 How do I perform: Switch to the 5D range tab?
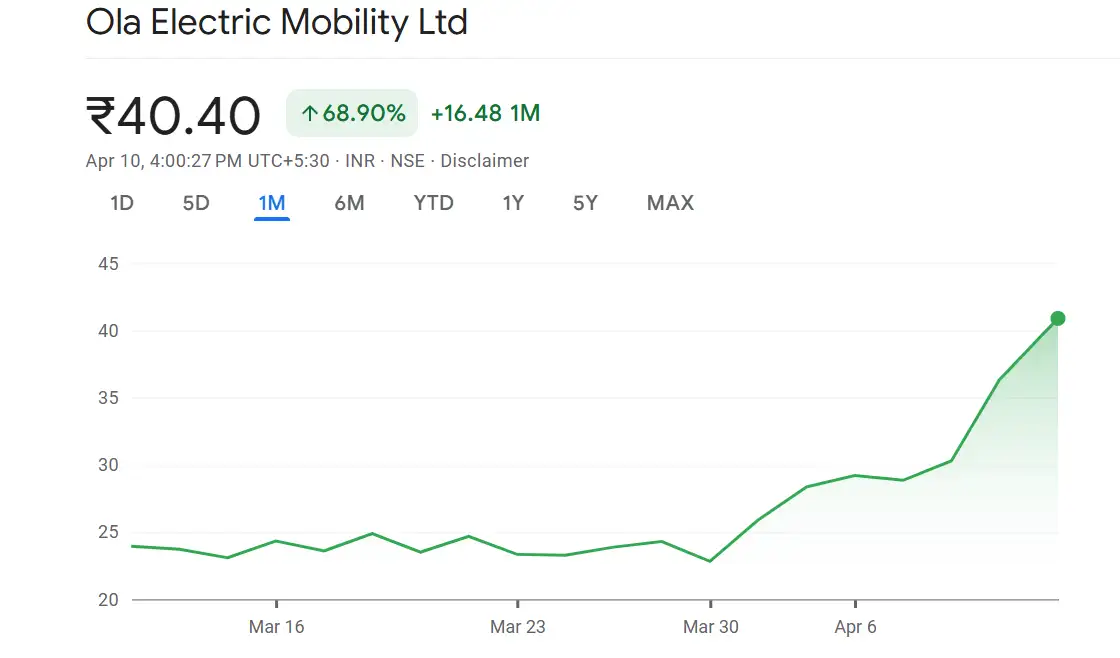click(x=196, y=203)
